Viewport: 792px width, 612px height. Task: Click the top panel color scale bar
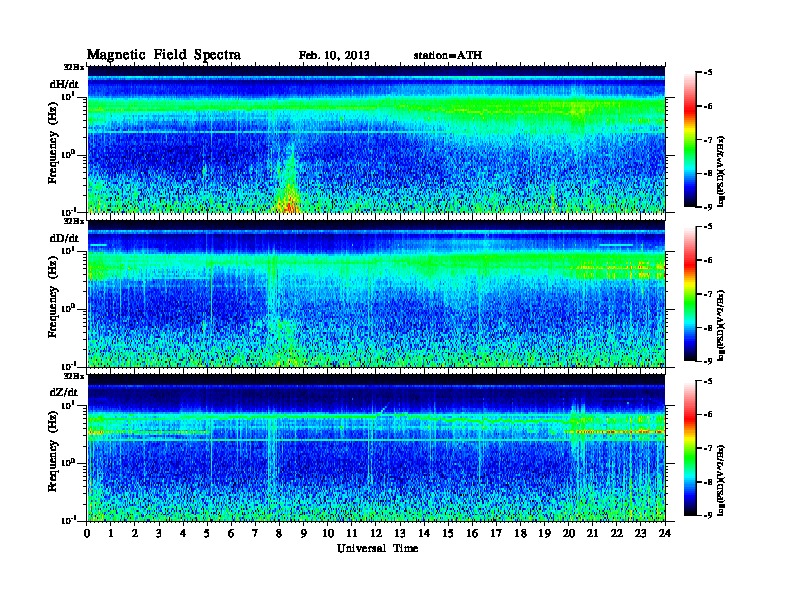point(690,139)
